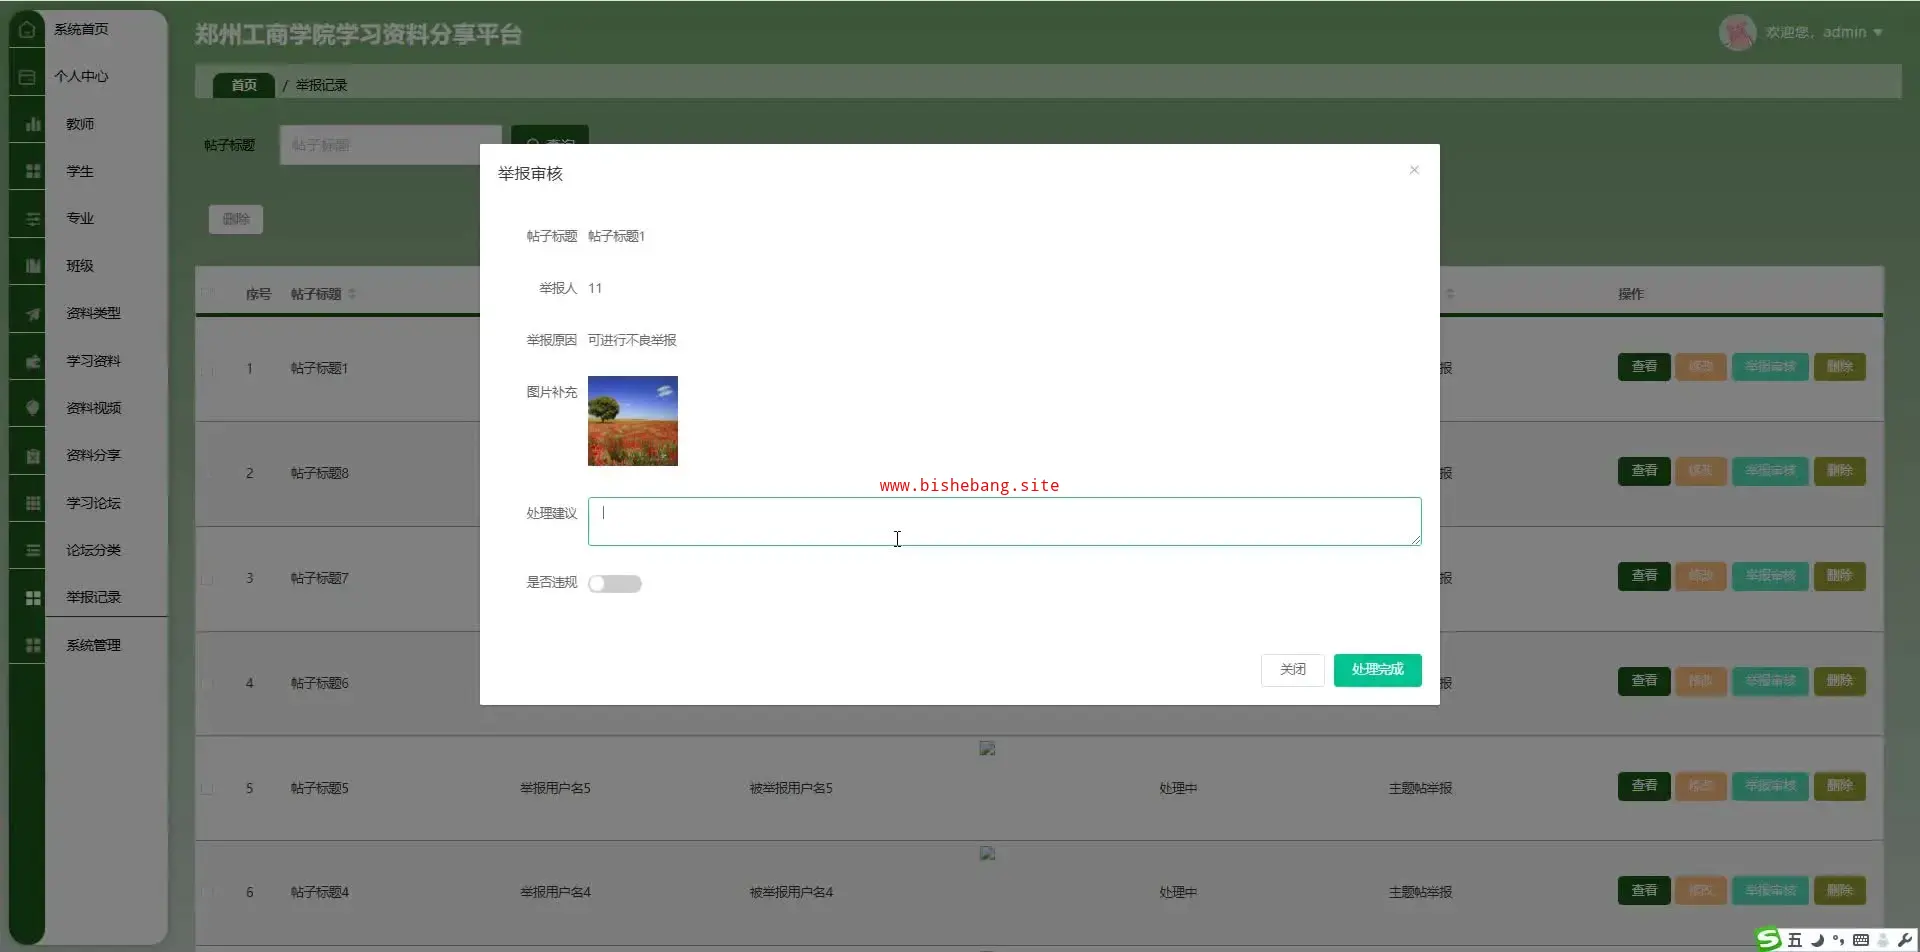The image size is (1920, 952).
Task: Tick the select-all checkbox in table header
Action: tap(207, 294)
